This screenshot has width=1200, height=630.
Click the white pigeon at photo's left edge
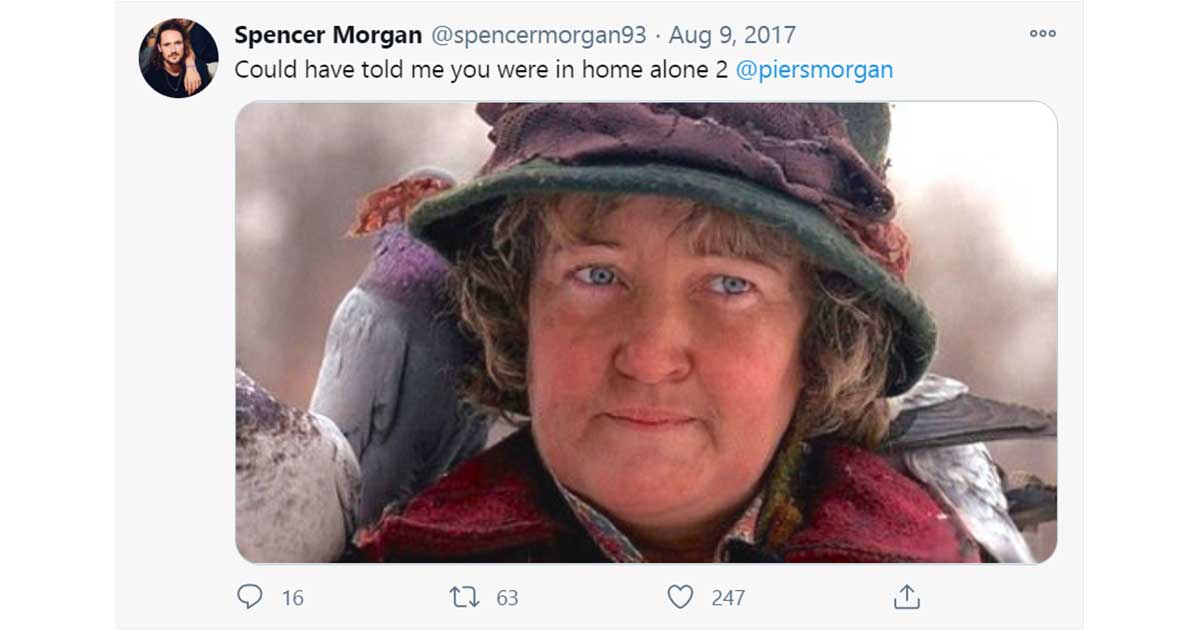(x=290, y=470)
